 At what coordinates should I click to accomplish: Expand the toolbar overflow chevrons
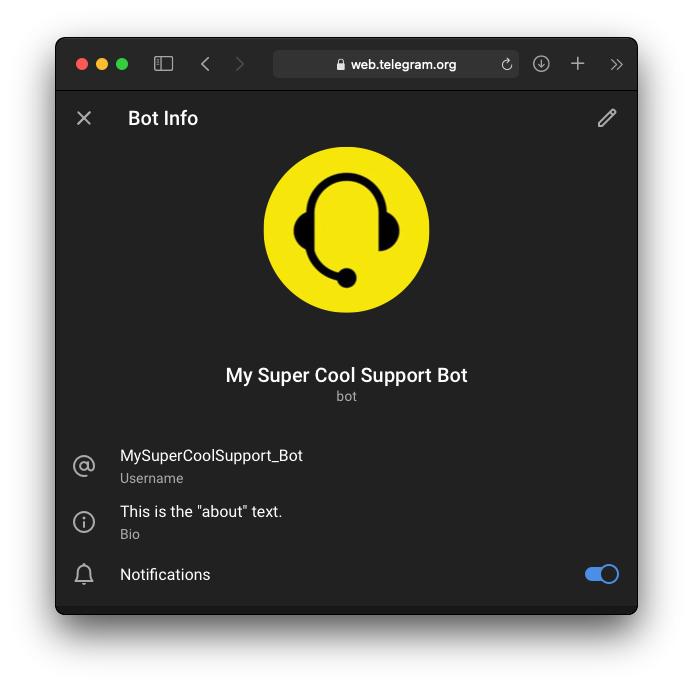[616, 65]
